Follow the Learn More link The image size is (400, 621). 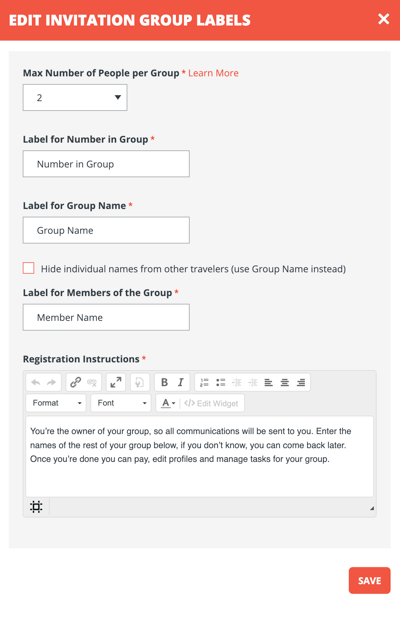coord(213,73)
